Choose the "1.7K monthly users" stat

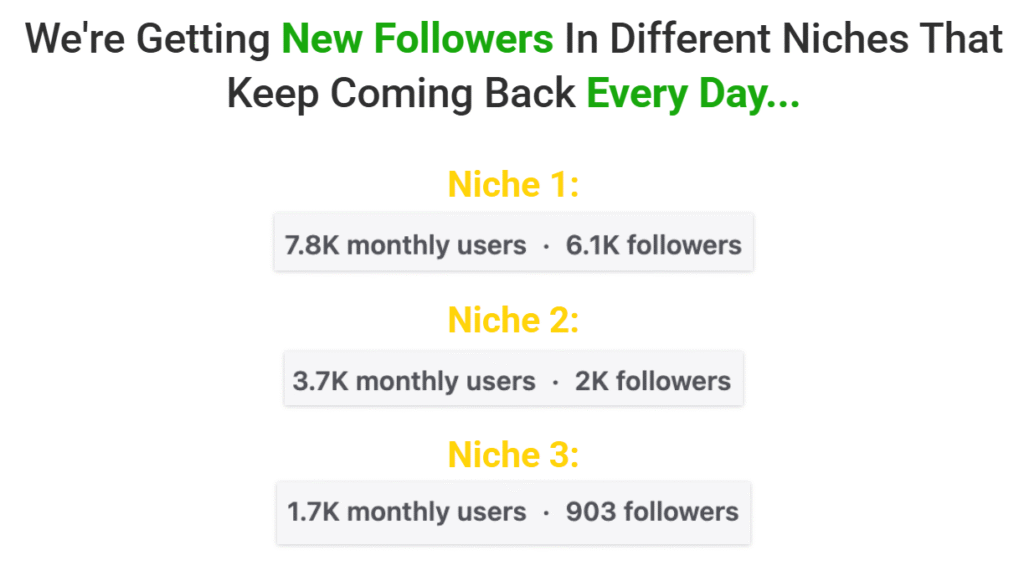pos(406,513)
